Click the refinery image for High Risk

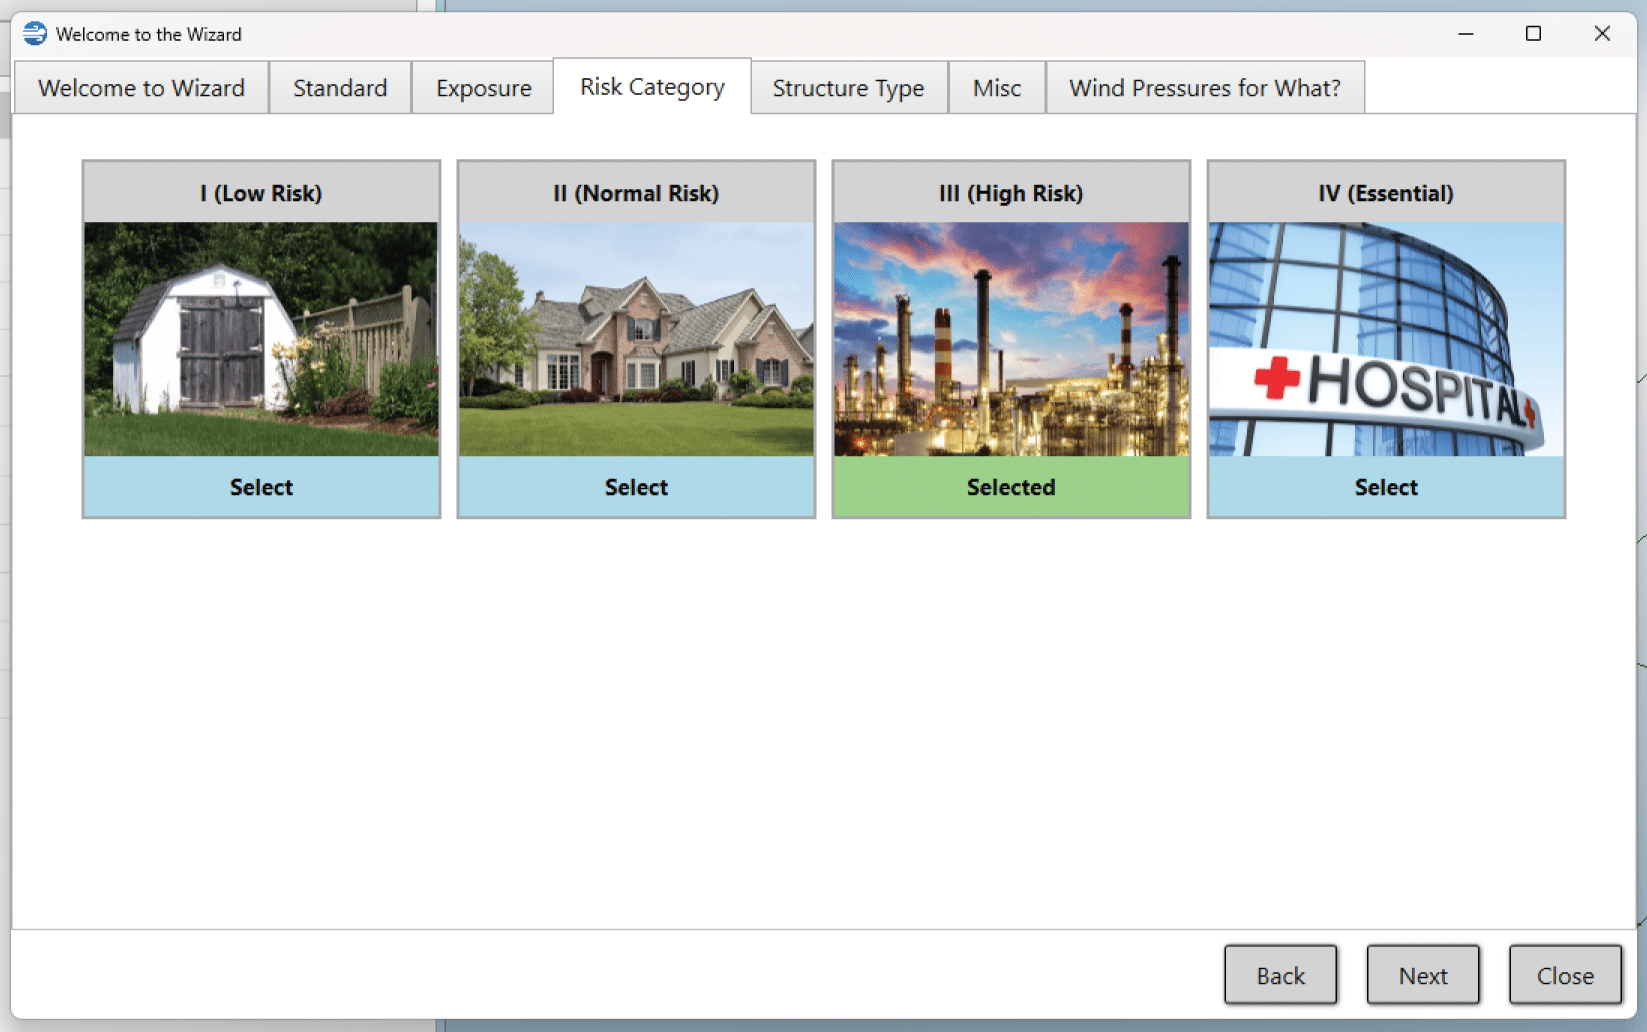1011,339
